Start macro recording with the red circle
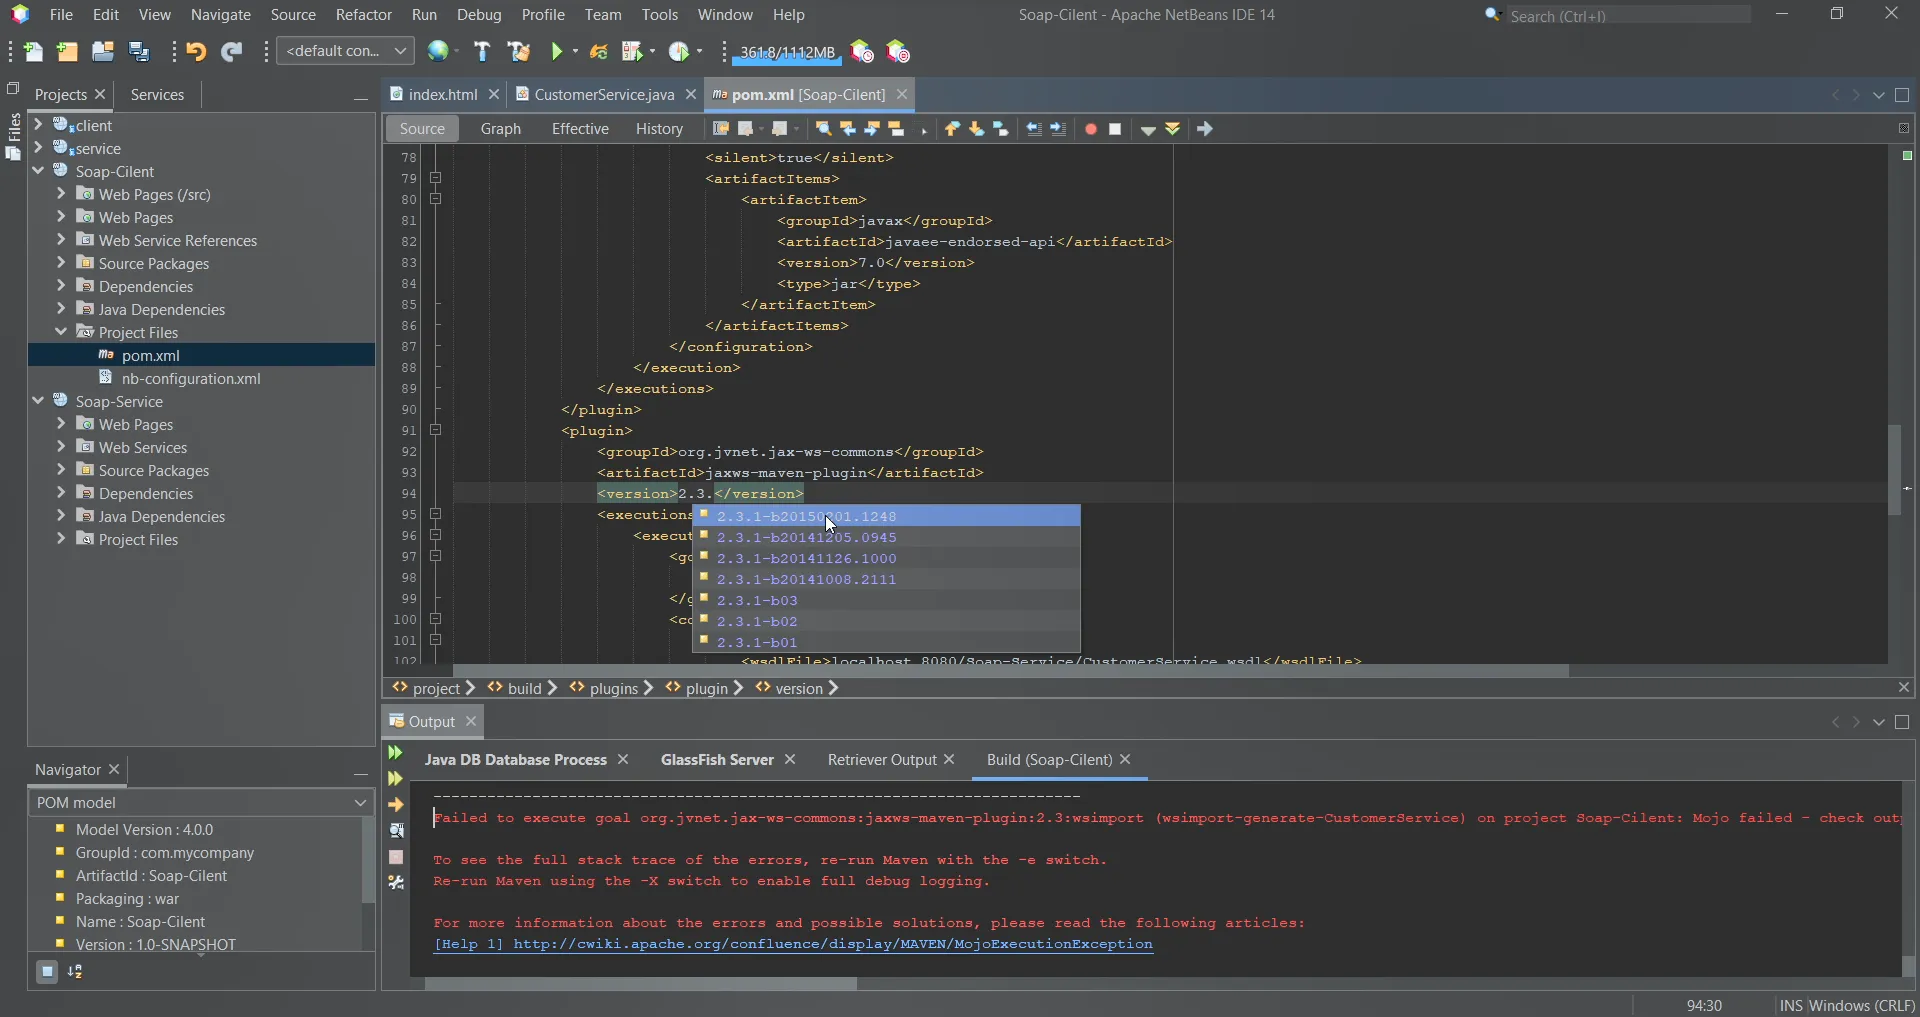1920x1017 pixels. click(1091, 129)
